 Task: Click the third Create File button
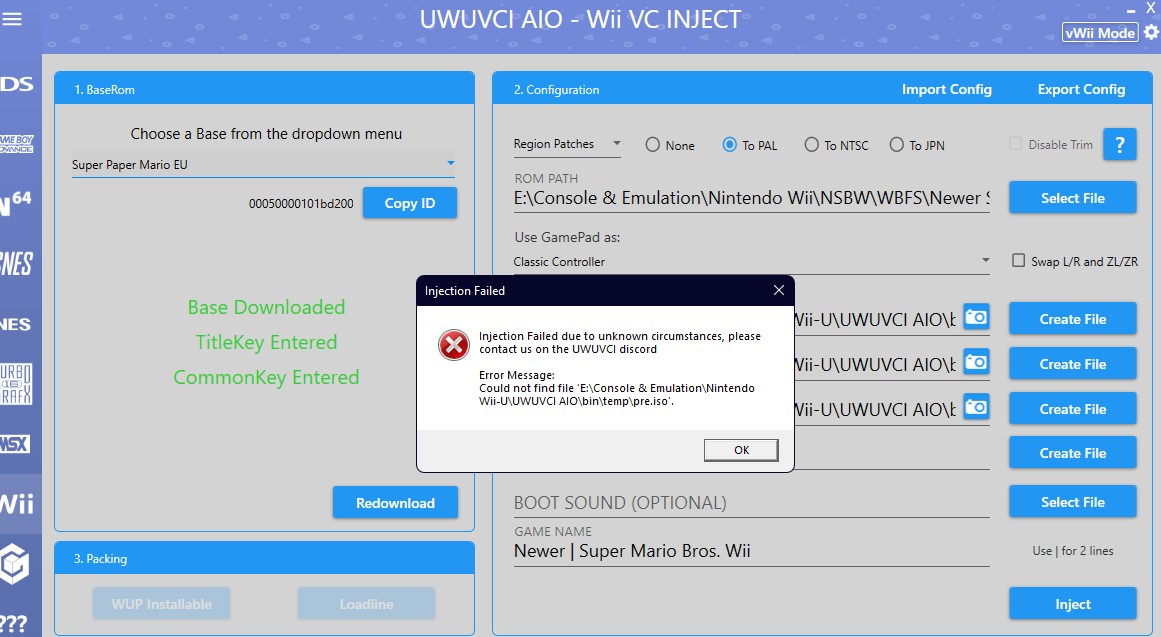(x=1072, y=409)
